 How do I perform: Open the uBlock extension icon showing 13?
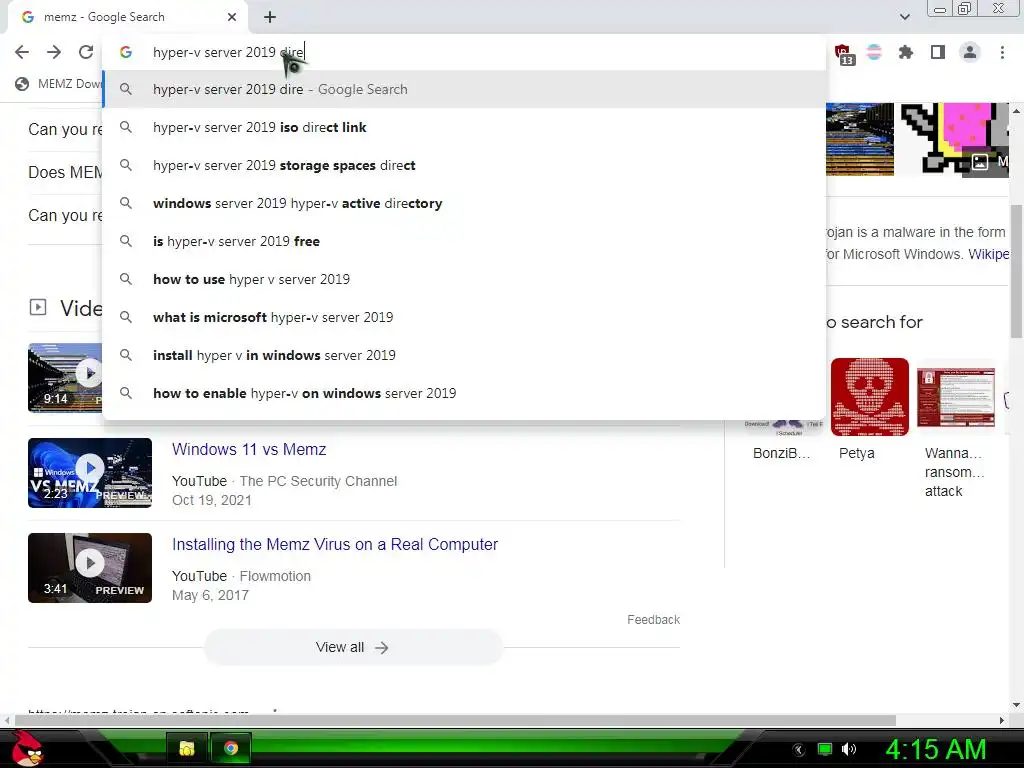click(x=844, y=54)
